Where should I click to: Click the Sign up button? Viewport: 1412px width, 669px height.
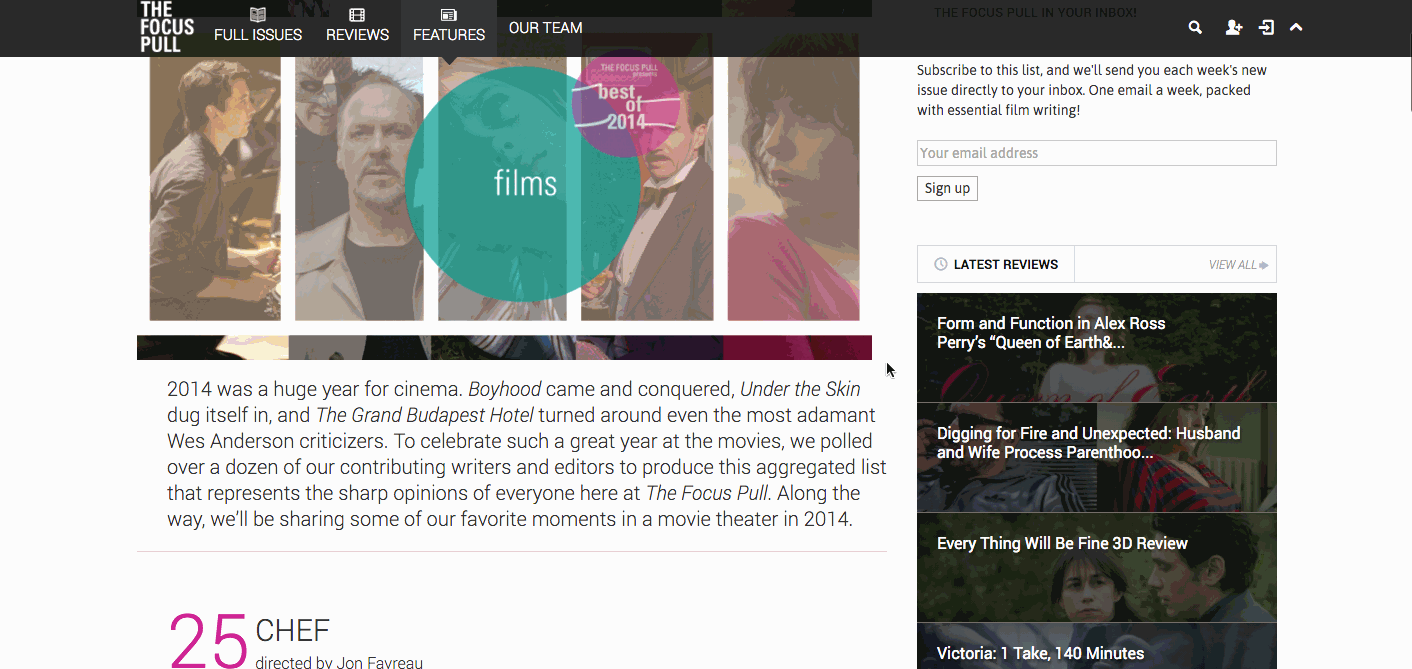click(947, 188)
